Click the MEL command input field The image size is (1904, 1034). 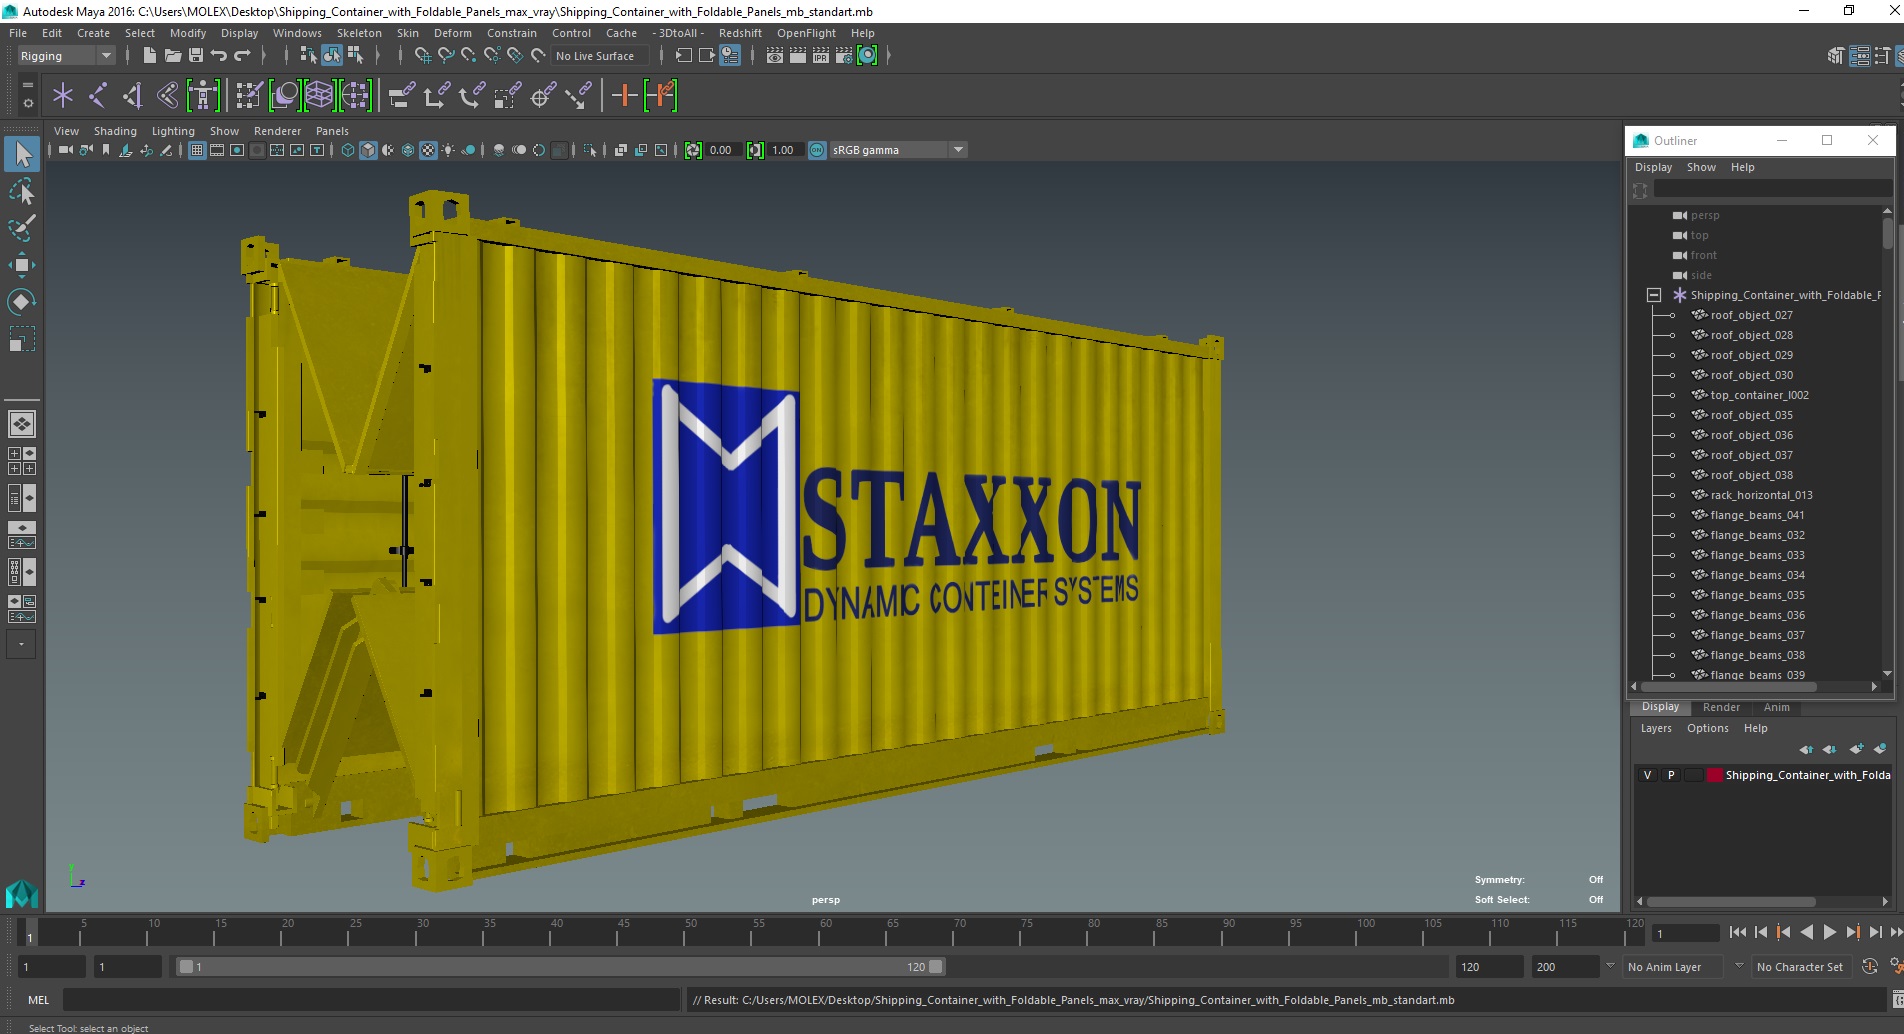click(x=372, y=1000)
